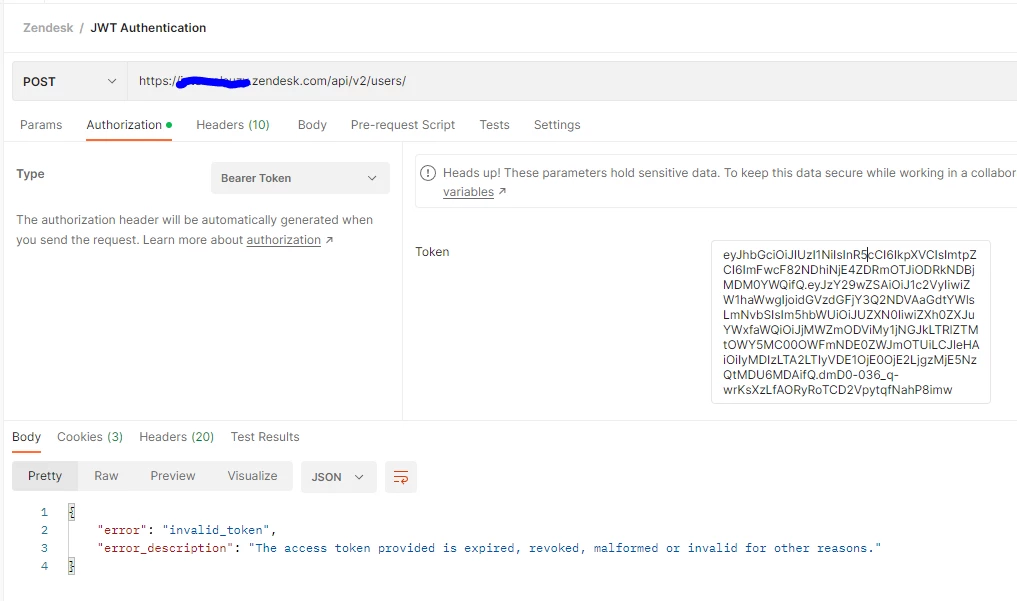
Task: Click the "error_description" key on line 3
Action: coord(165,548)
